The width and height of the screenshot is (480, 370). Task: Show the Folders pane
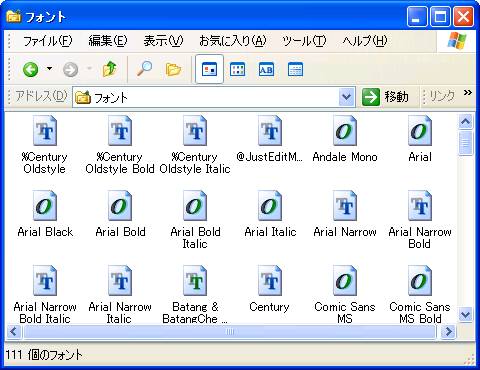tap(173, 69)
